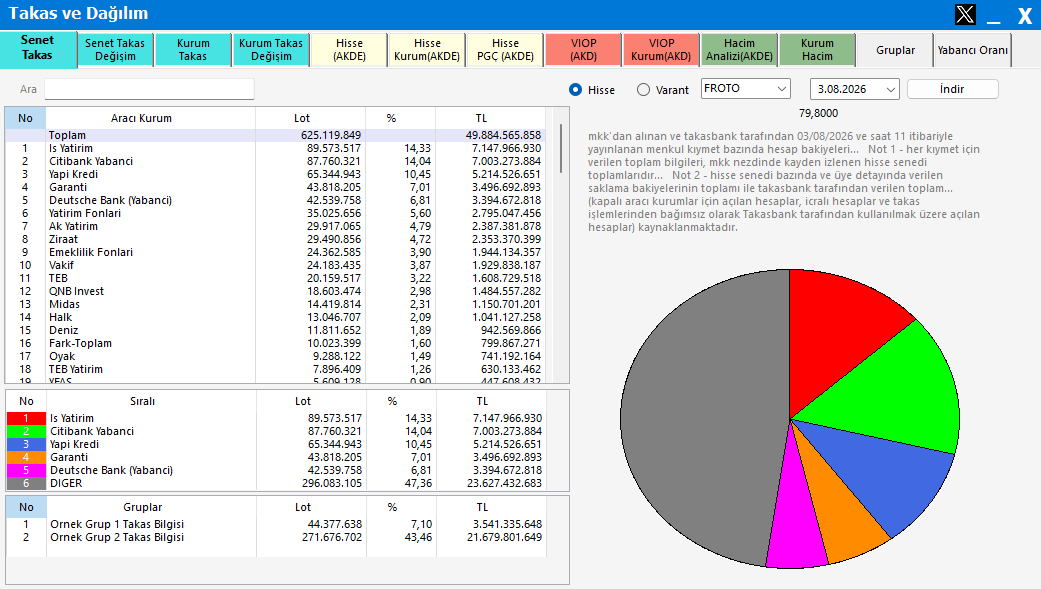Click the magenta swatch for Deutsche Bank
1041x589 pixels.
(x=26, y=470)
